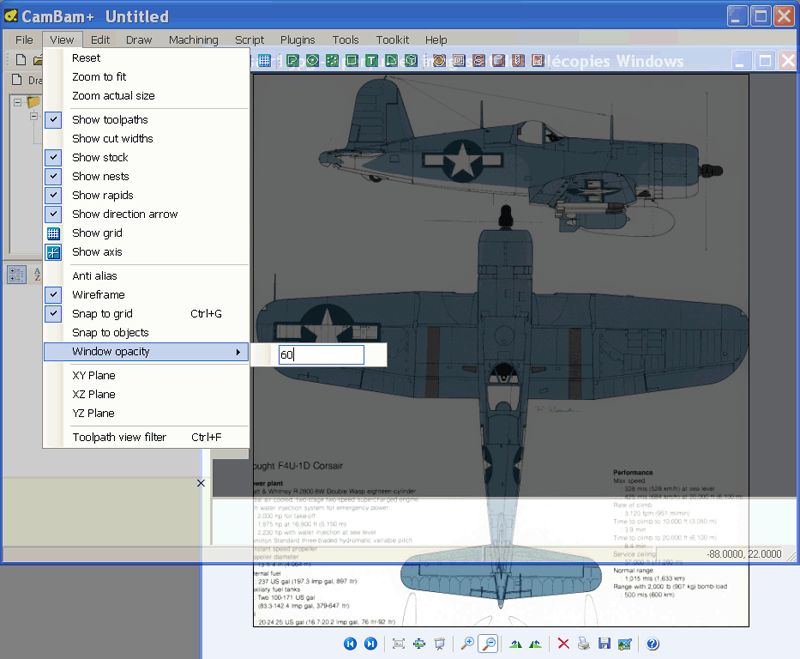Image resolution: width=800 pixels, height=659 pixels.
Task: Open the Machining menu
Action: [193, 40]
